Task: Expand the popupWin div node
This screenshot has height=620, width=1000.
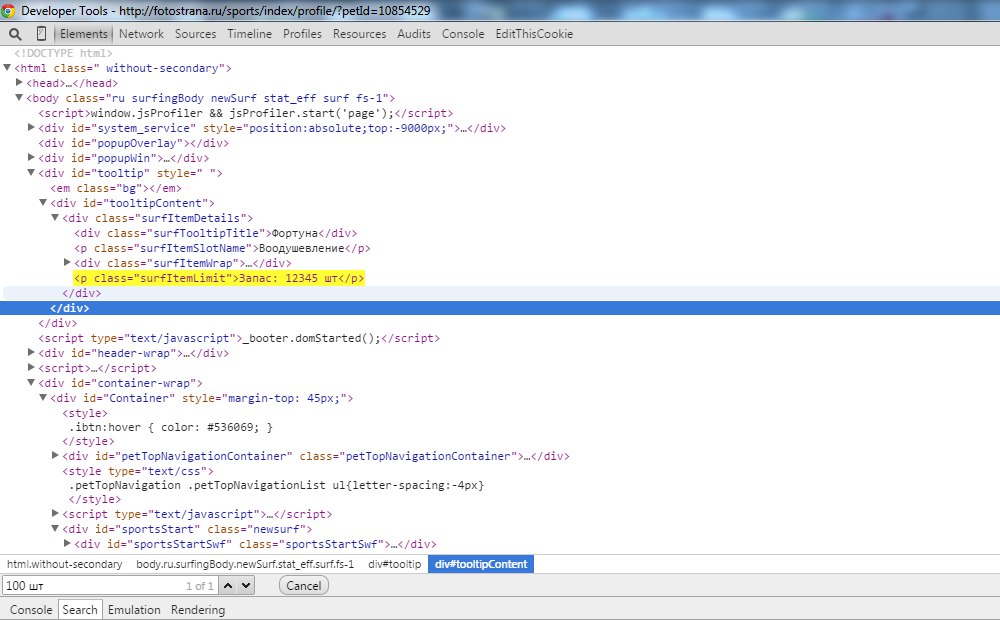Action: [x=31, y=158]
